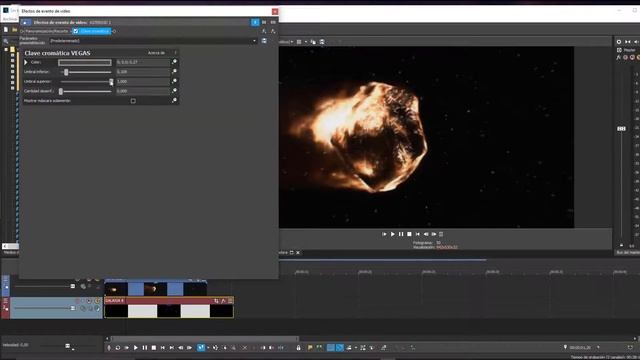Screen dimensions: 640x360
Task: Click the Umbral inferior value field
Action: point(143,72)
